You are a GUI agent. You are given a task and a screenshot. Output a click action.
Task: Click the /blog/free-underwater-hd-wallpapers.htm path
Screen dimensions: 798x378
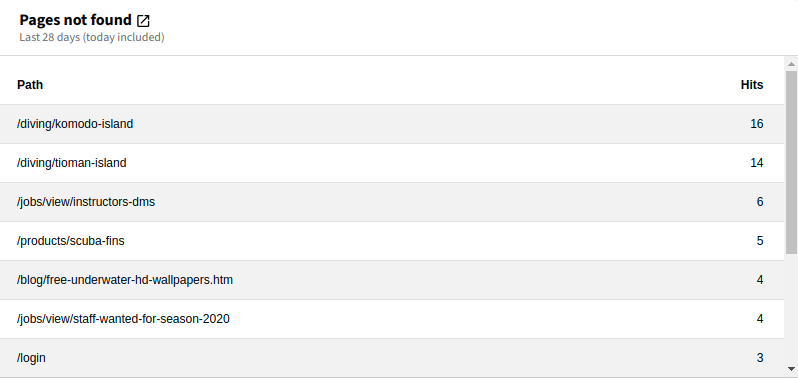tap(125, 280)
